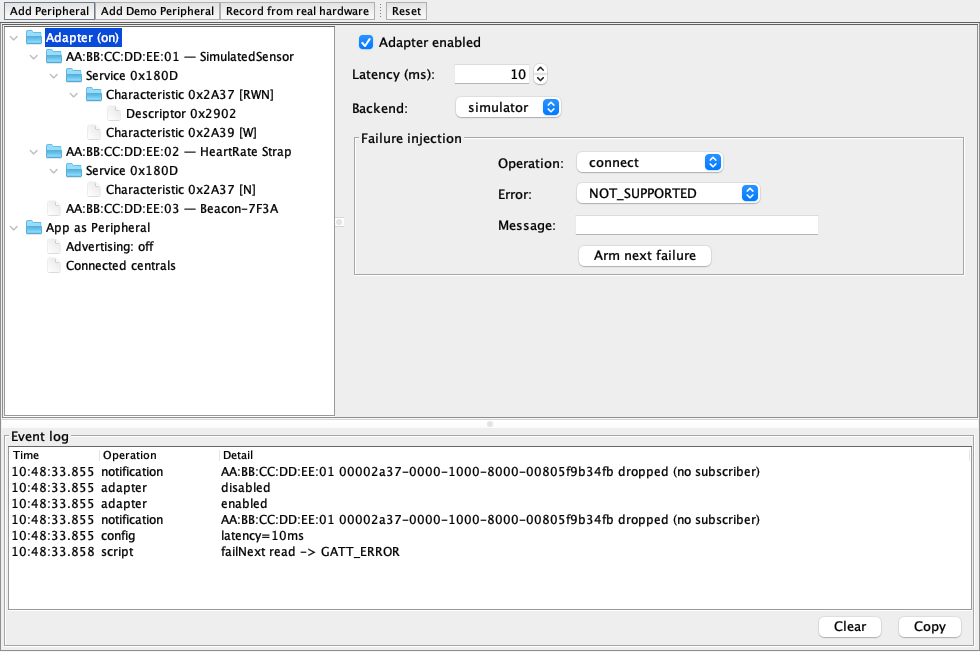Click the Advertising: off file icon
980x652 pixels.
coord(54,247)
